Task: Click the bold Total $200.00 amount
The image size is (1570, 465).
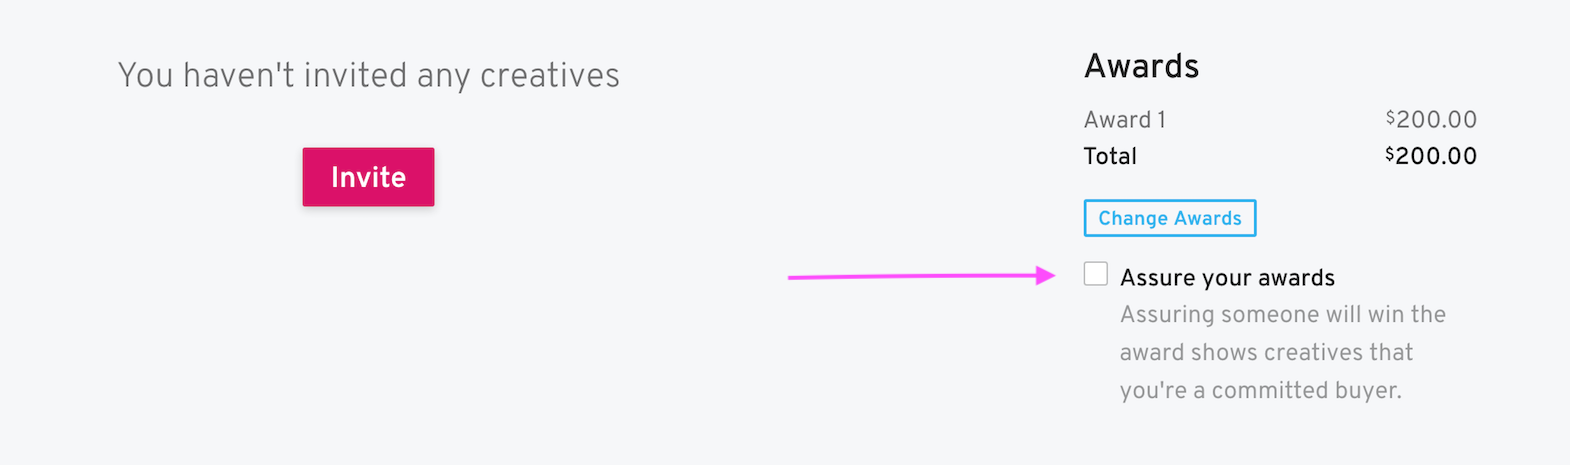Action: tap(1431, 156)
